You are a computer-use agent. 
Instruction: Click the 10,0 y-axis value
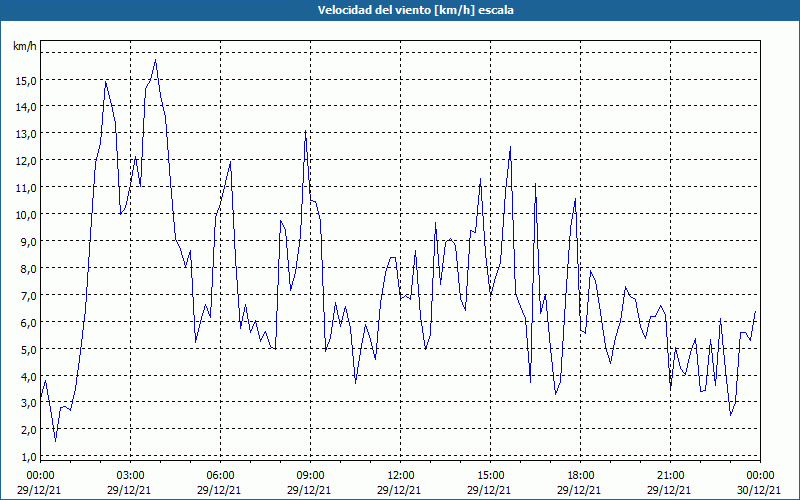click(26, 215)
